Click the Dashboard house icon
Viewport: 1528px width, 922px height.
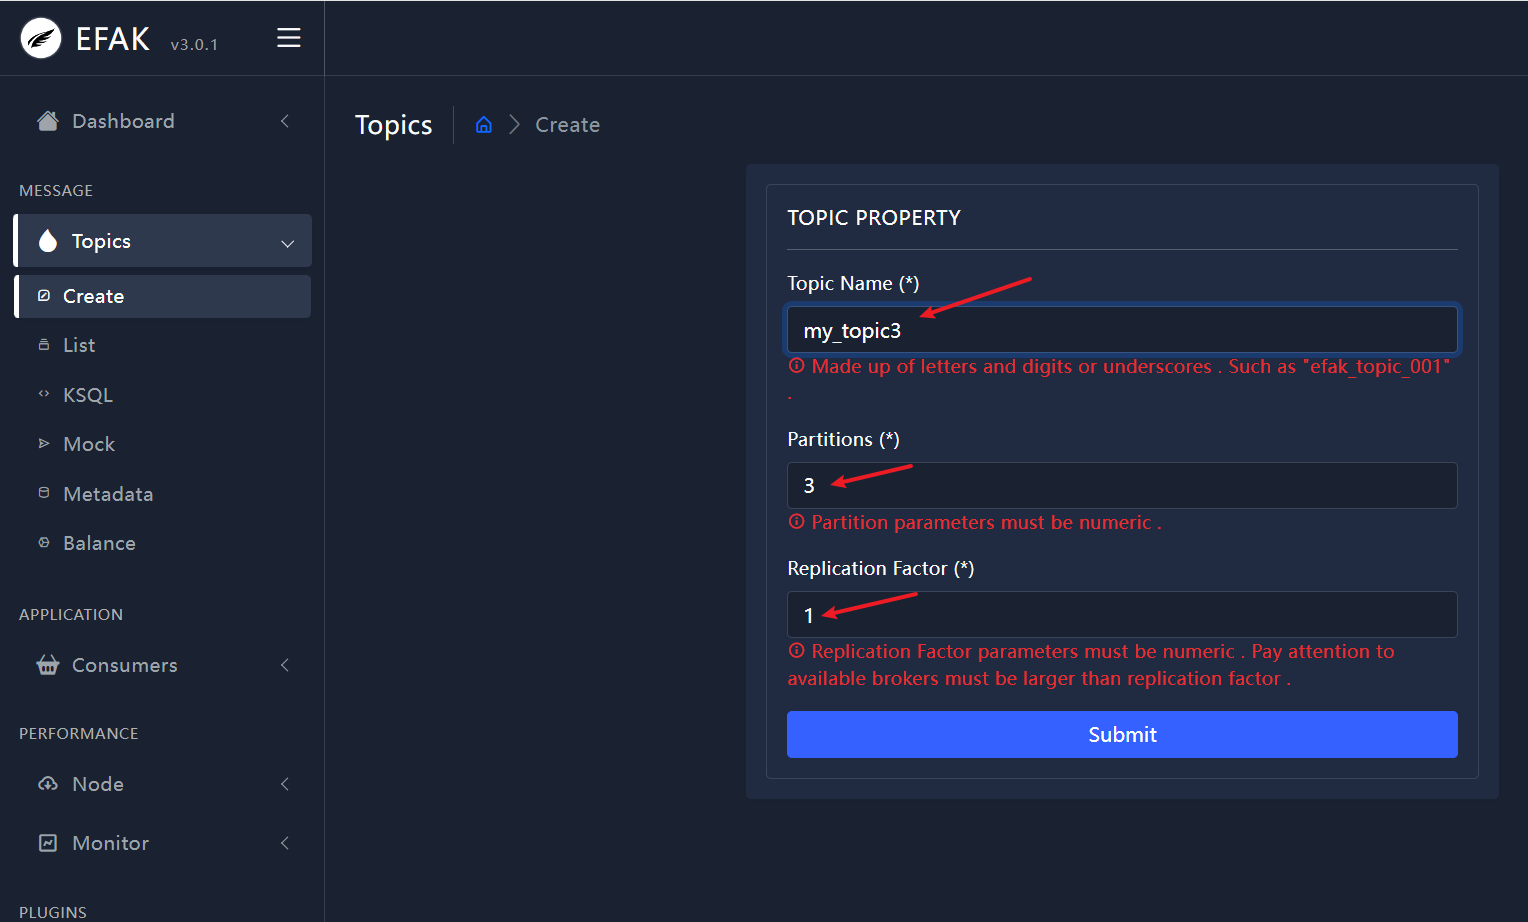pyautogui.click(x=47, y=121)
